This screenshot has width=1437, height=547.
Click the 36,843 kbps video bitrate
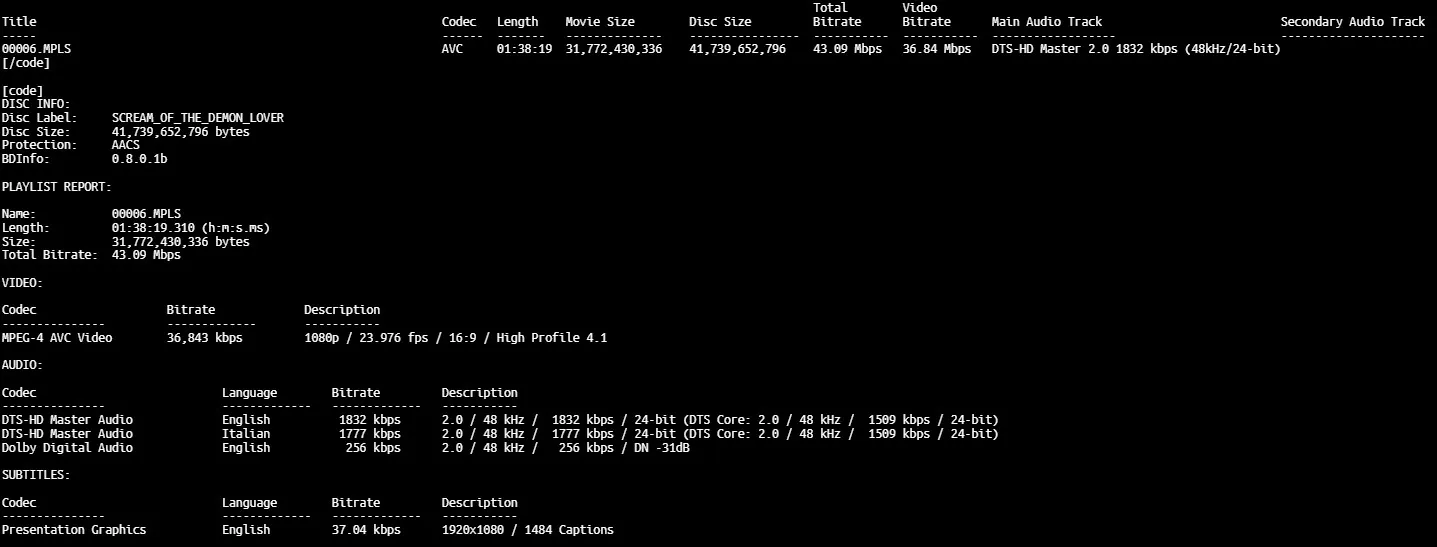point(204,338)
